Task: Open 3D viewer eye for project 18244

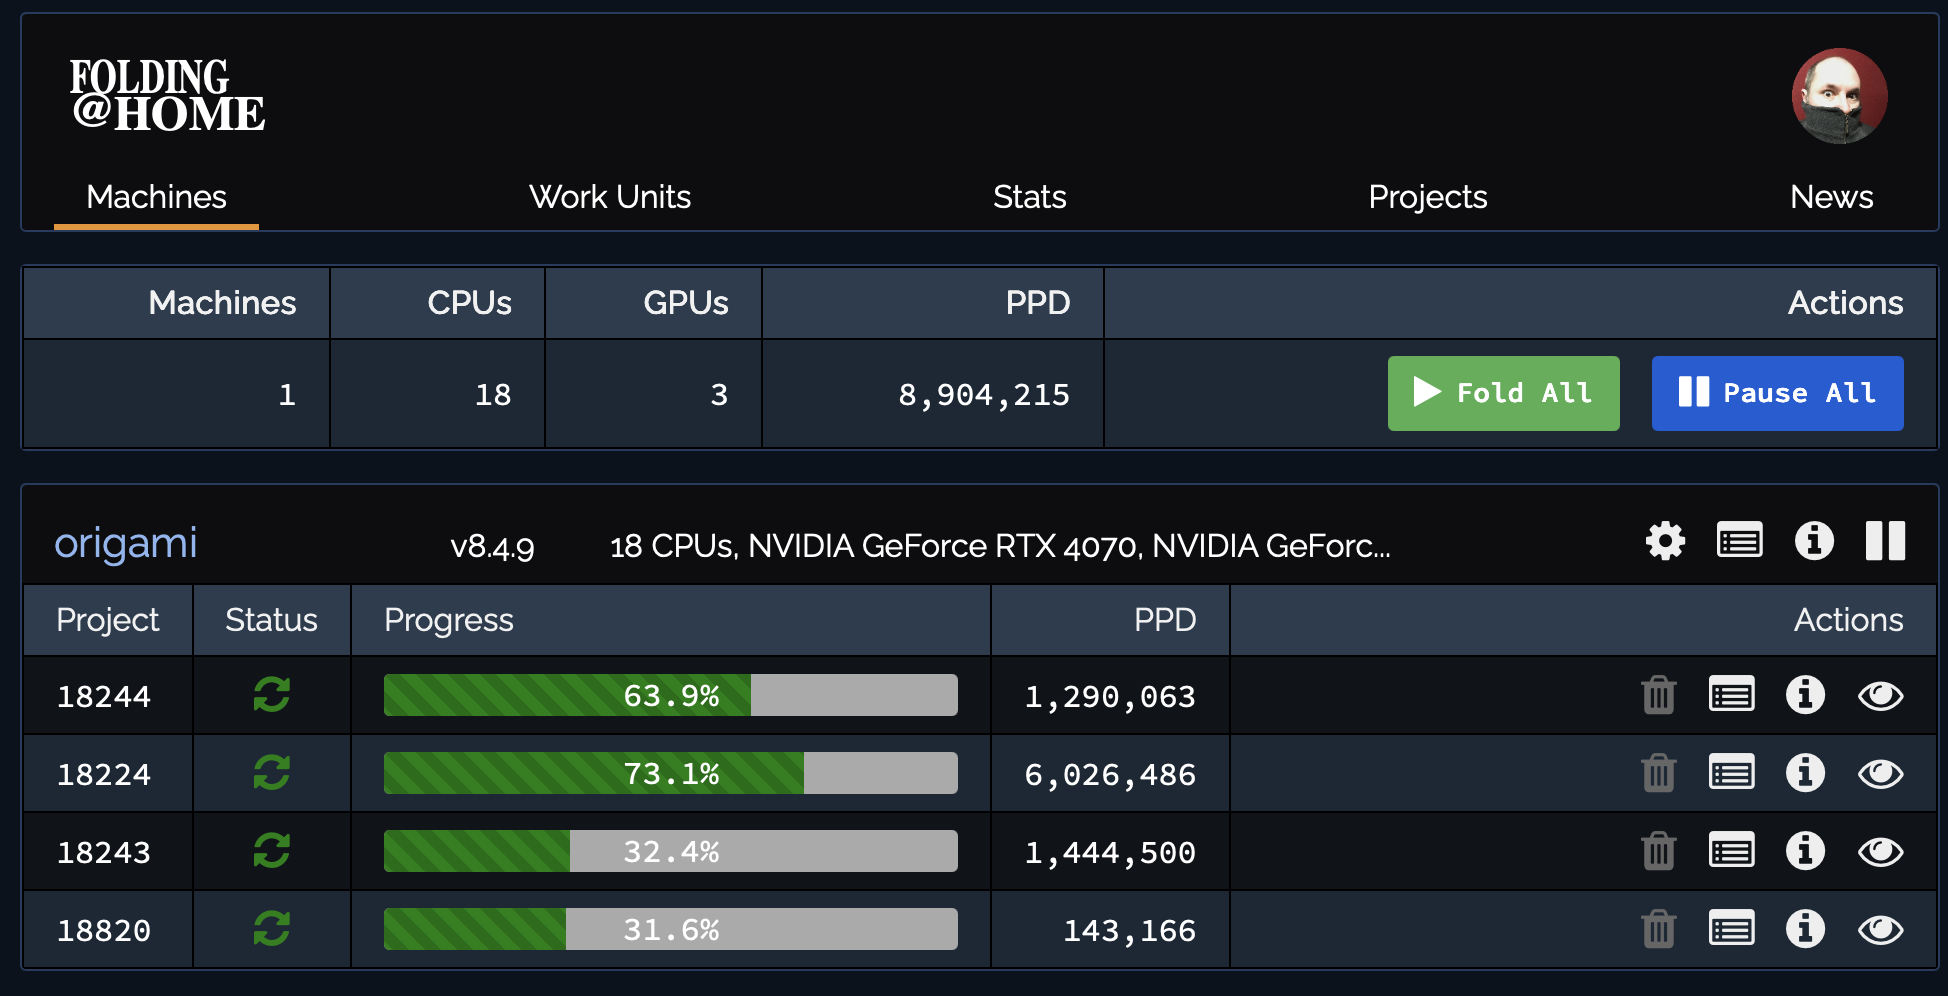Action: pyautogui.click(x=1880, y=695)
